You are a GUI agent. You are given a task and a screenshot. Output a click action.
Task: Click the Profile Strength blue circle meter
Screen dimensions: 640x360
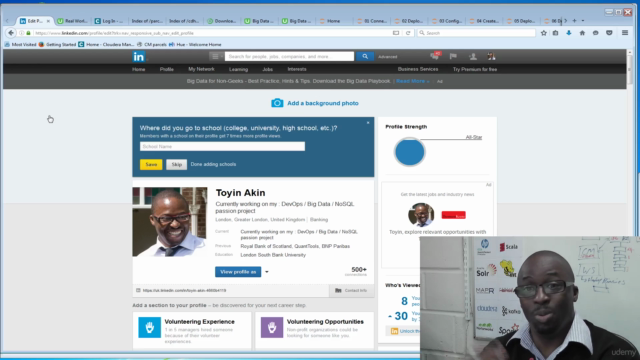click(409, 152)
